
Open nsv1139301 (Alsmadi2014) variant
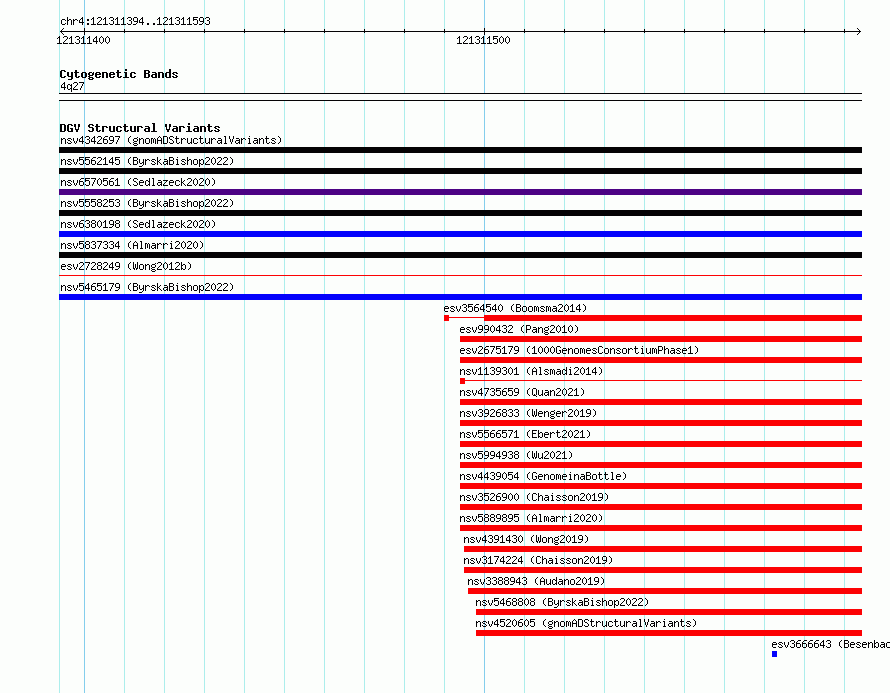(531, 371)
